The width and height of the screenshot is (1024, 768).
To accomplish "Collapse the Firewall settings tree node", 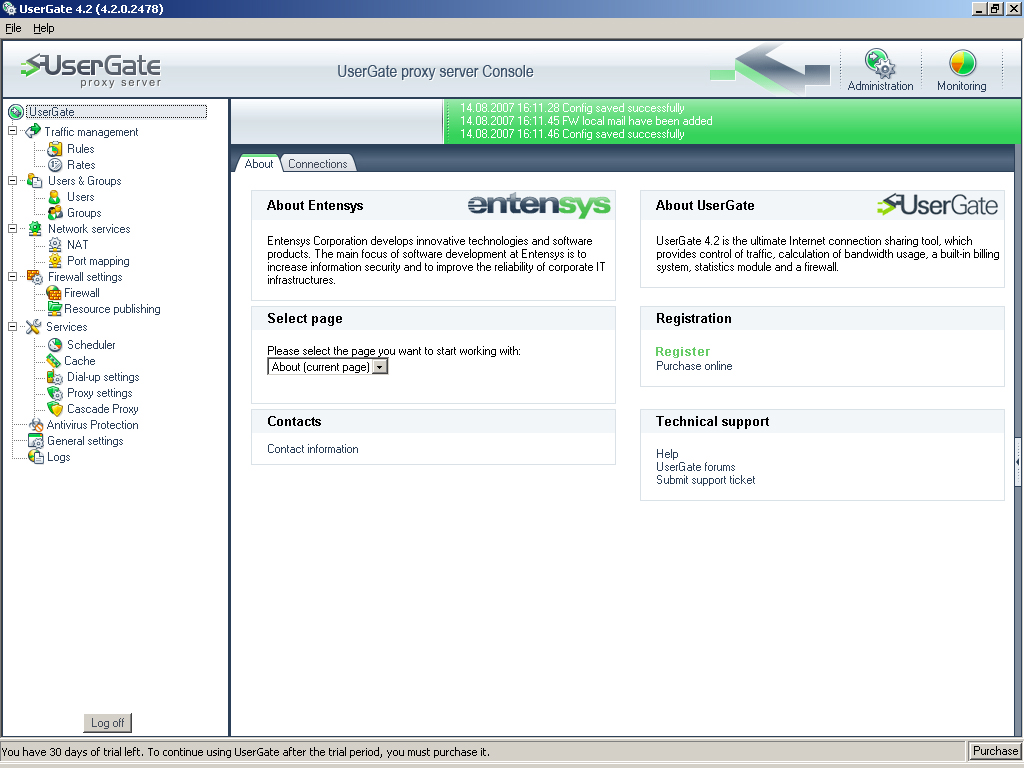I will point(12,277).
